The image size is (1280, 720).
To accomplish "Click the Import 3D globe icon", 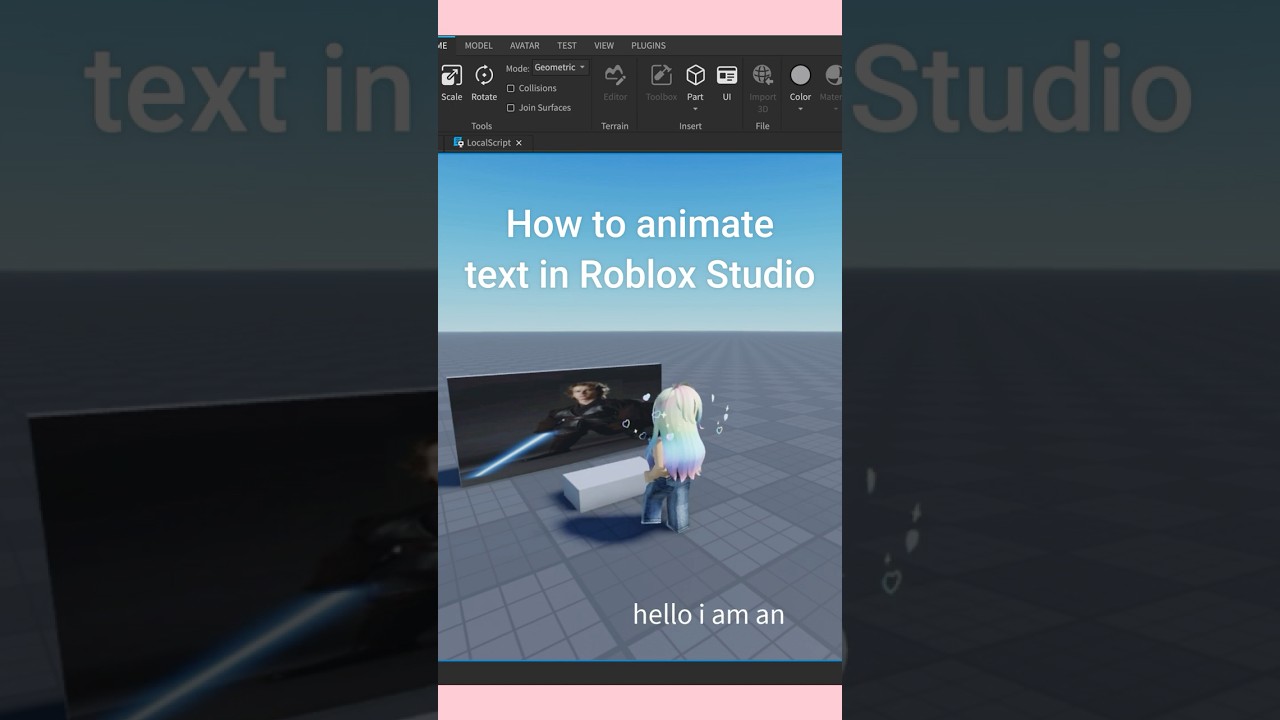I will 762,75.
